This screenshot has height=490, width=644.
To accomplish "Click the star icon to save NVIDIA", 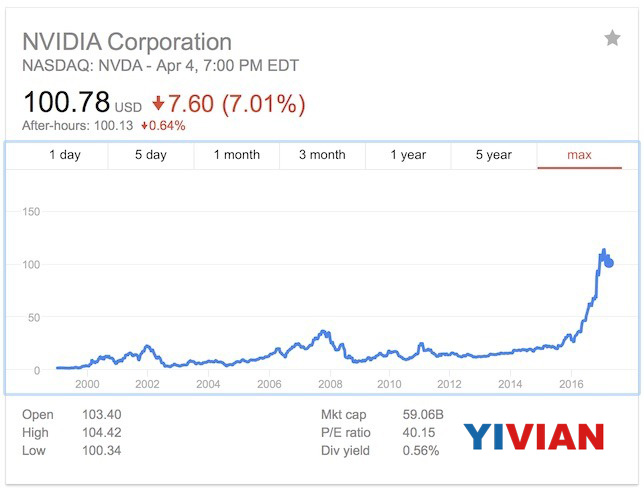I will (612, 38).
